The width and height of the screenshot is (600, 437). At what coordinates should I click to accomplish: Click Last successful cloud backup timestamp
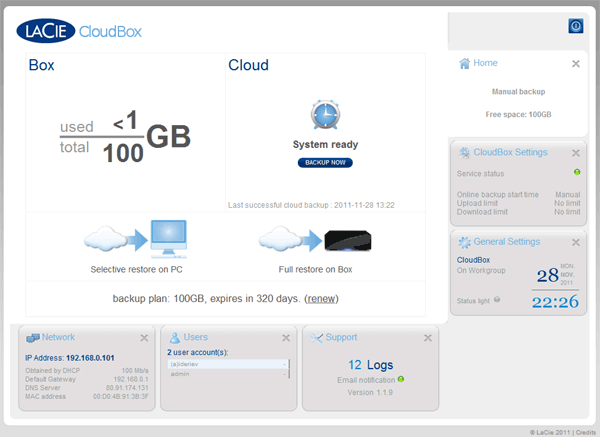point(311,205)
